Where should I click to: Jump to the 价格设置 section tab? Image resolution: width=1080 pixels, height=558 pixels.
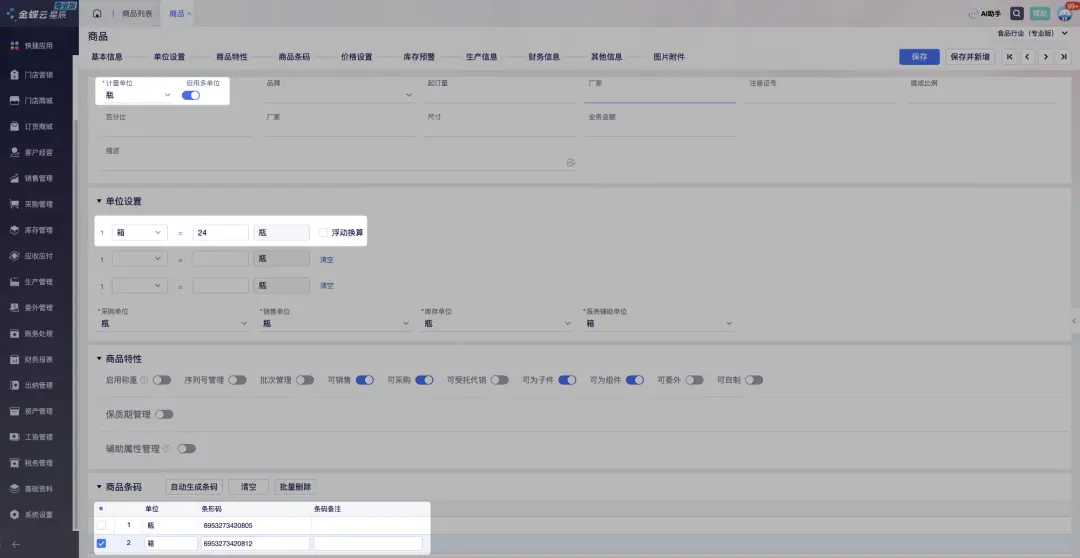click(x=356, y=57)
